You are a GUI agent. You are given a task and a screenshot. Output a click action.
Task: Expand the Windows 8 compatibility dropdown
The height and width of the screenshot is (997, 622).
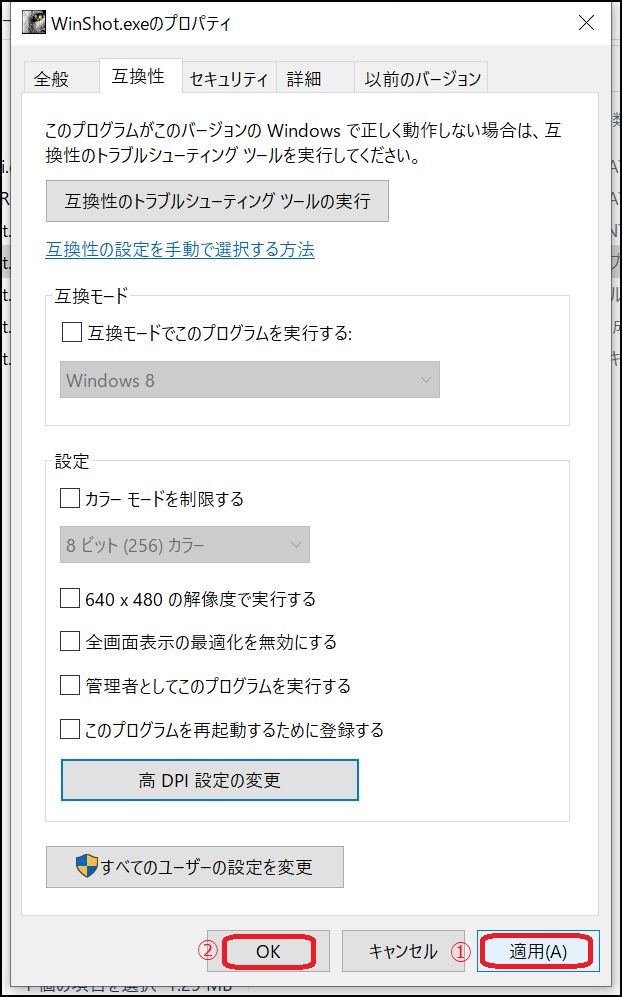(x=250, y=380)
